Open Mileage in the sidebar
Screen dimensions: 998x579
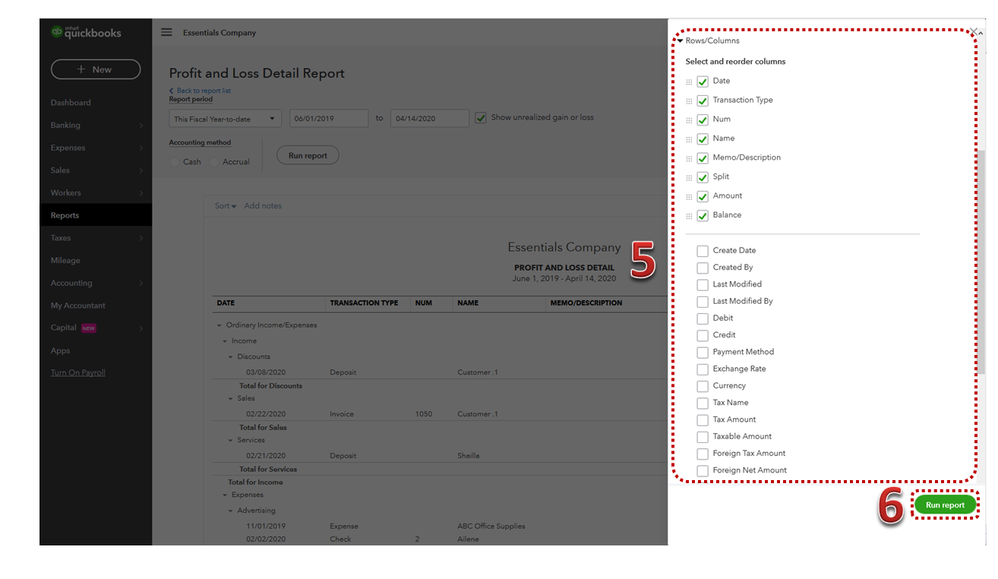(x=66, y=261)
